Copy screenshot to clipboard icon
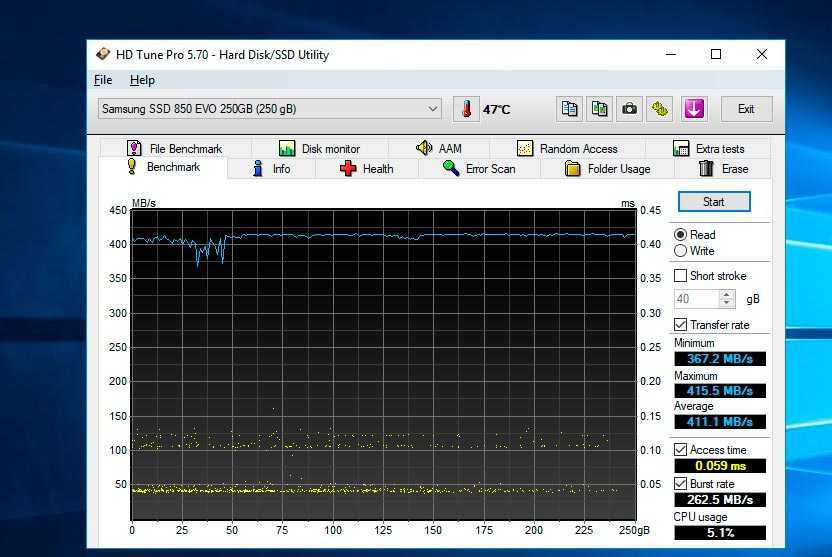832x557 pixels. tap(600, 109)
